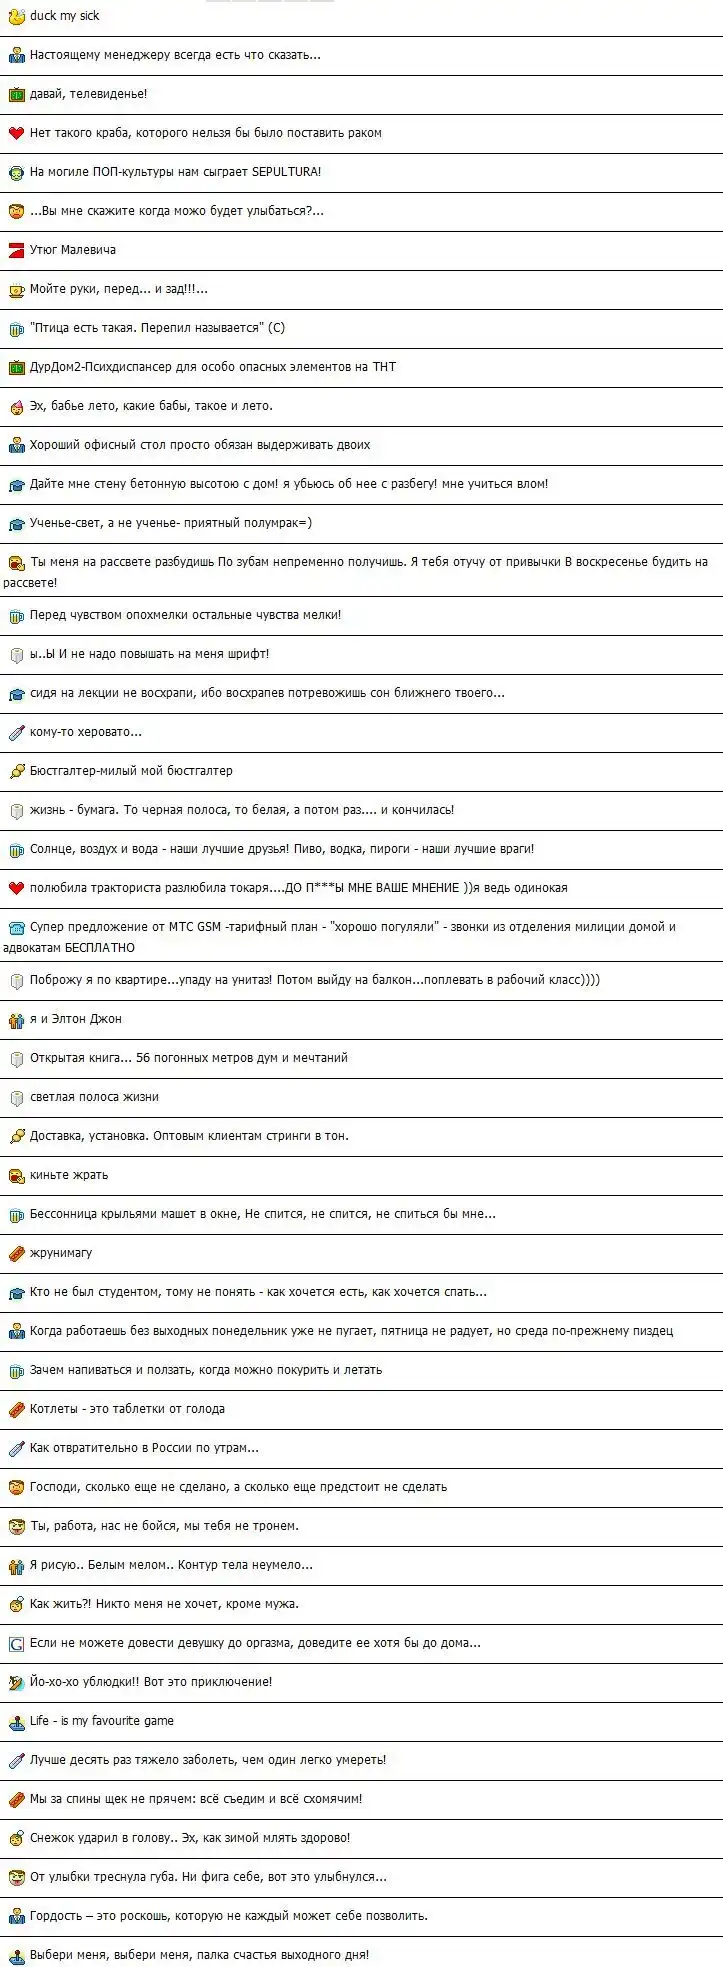Choose "Ты, работа, нас не бойся" status
The width and height of the screenshot is (723, 1967).
tap(164, 1527)
